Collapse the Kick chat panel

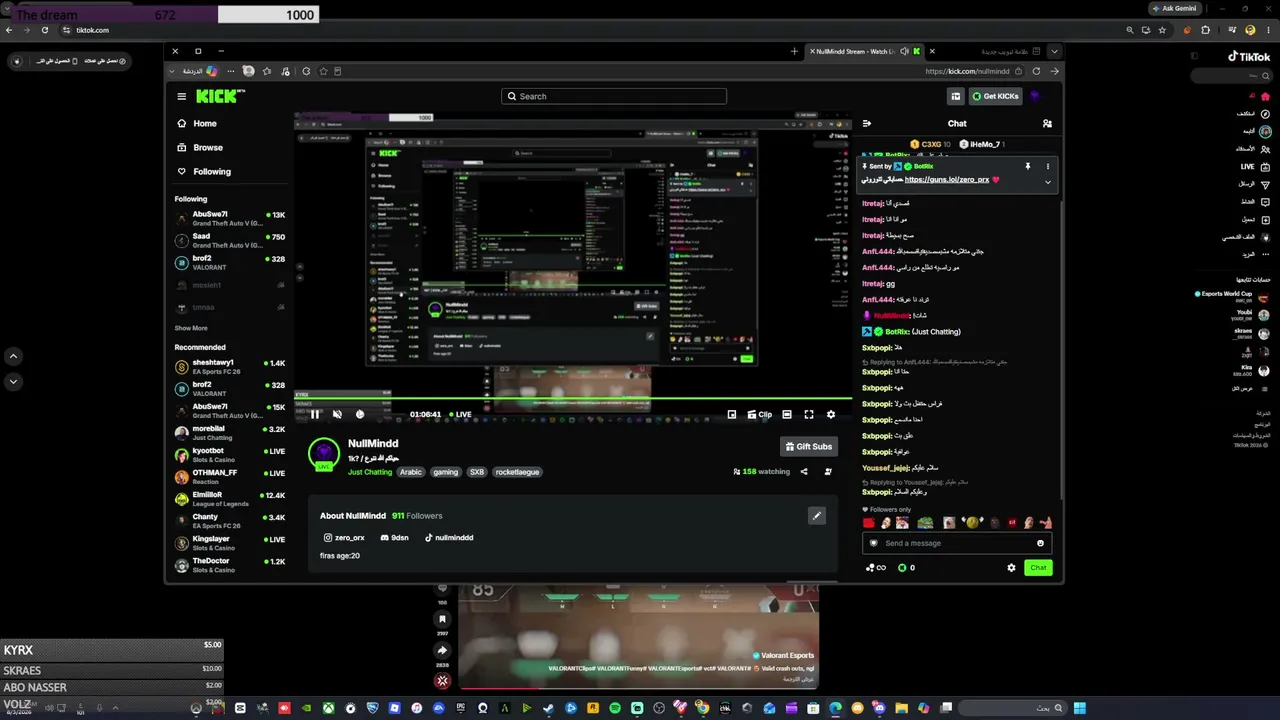tap(867, 124)
